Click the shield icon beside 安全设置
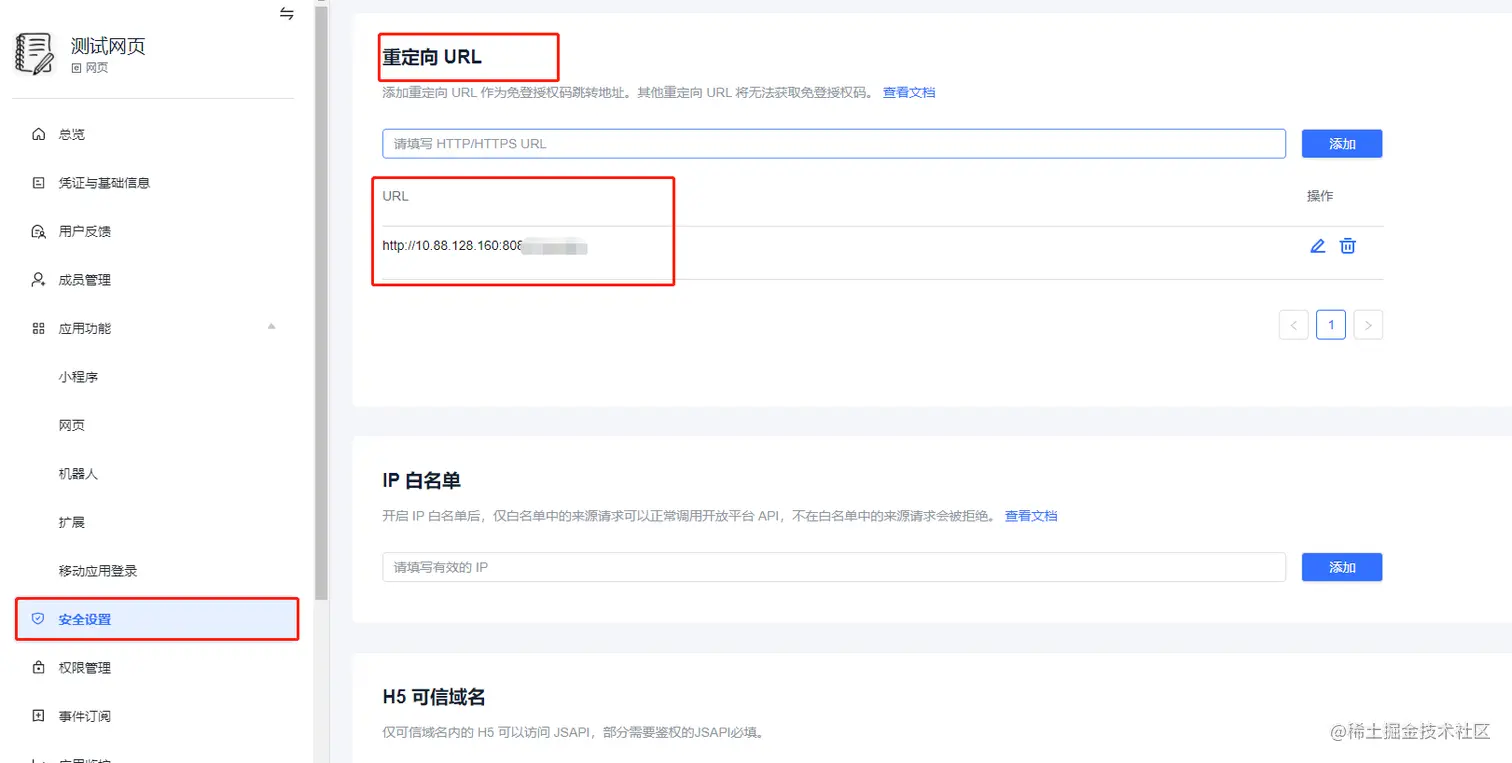 (x=38, y=619)
